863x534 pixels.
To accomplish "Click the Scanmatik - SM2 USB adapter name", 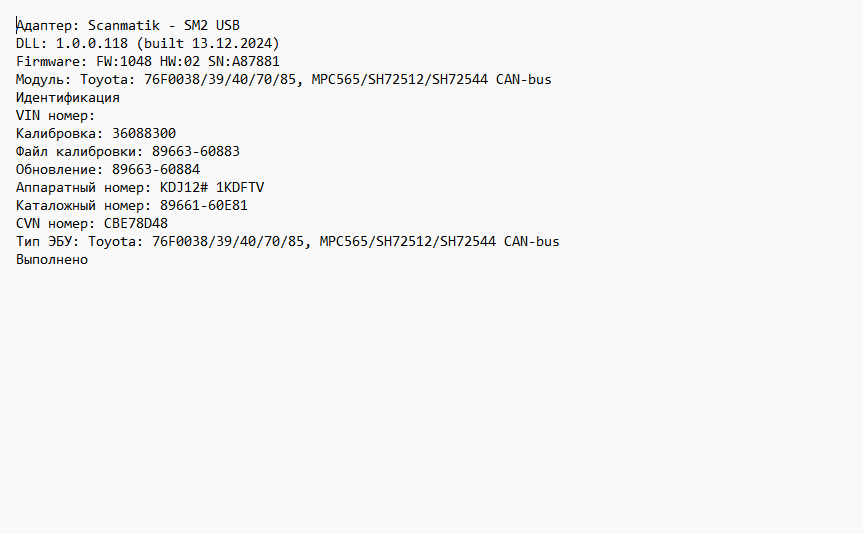I will click(163, 25).
